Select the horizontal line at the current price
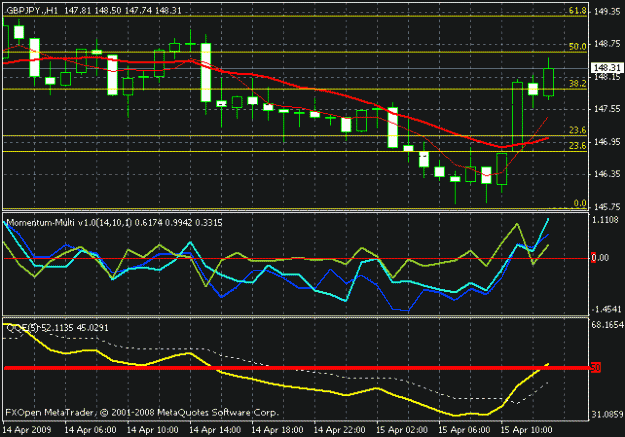Image resolution: width=625 pixels, height=437 pixels. point(295,69)
